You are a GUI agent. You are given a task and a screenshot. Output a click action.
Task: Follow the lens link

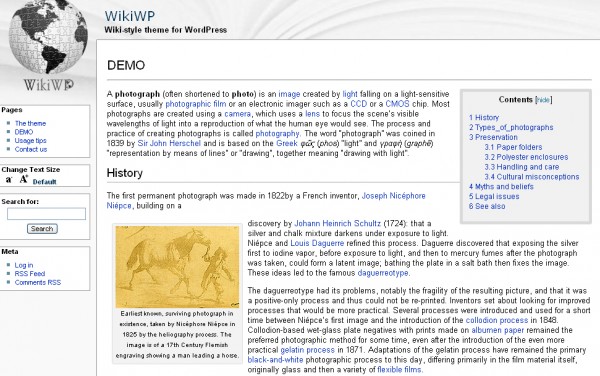coord(312,114)
